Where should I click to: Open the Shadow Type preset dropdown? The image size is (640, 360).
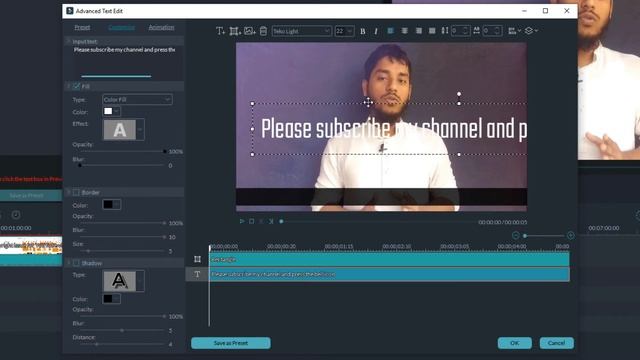[140, 281]
